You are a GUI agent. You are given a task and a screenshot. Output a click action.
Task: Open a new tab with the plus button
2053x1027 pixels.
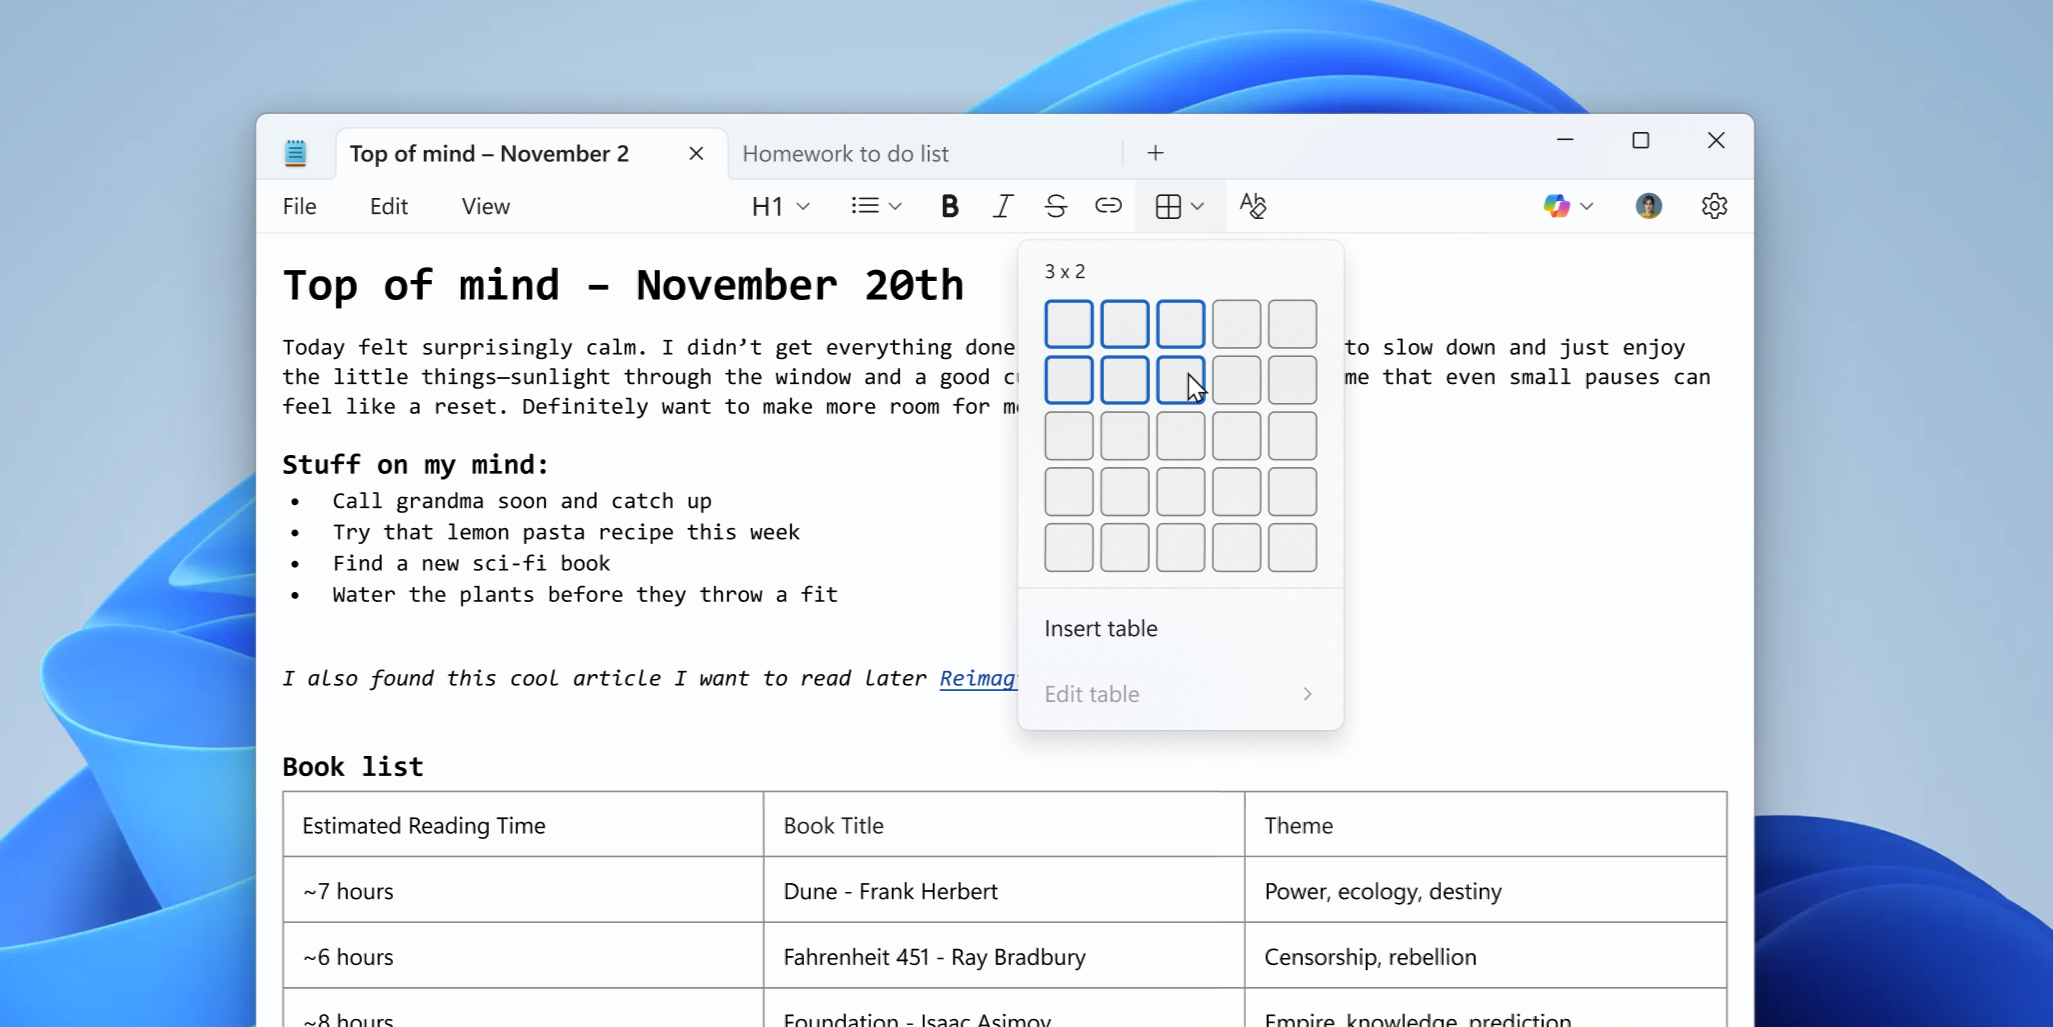tap(1154, 153)
